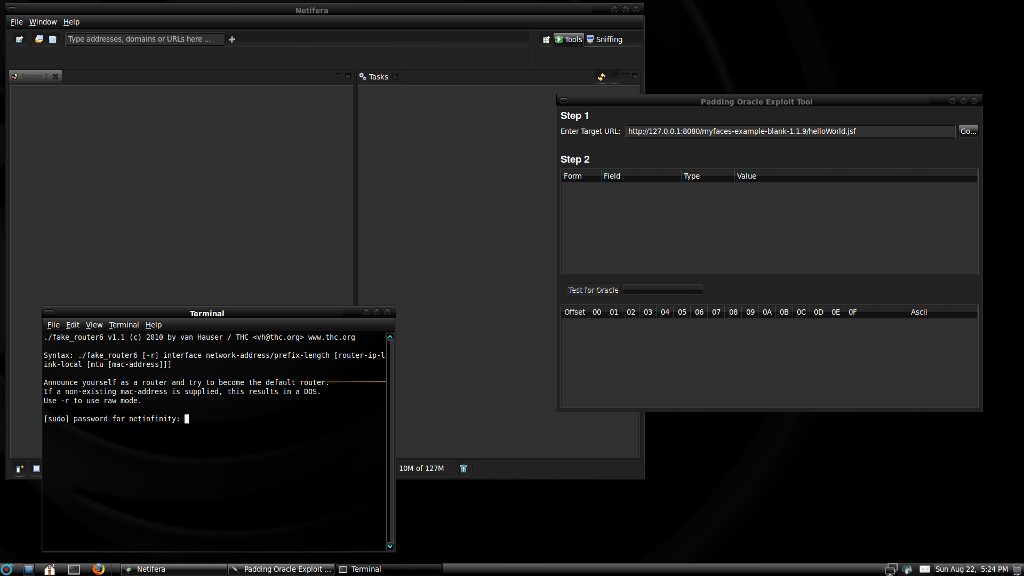The height and width of the screenshot is (576, 1024).
Task: Click inside the Enter Target URL field
Action: tap(800, 130)
